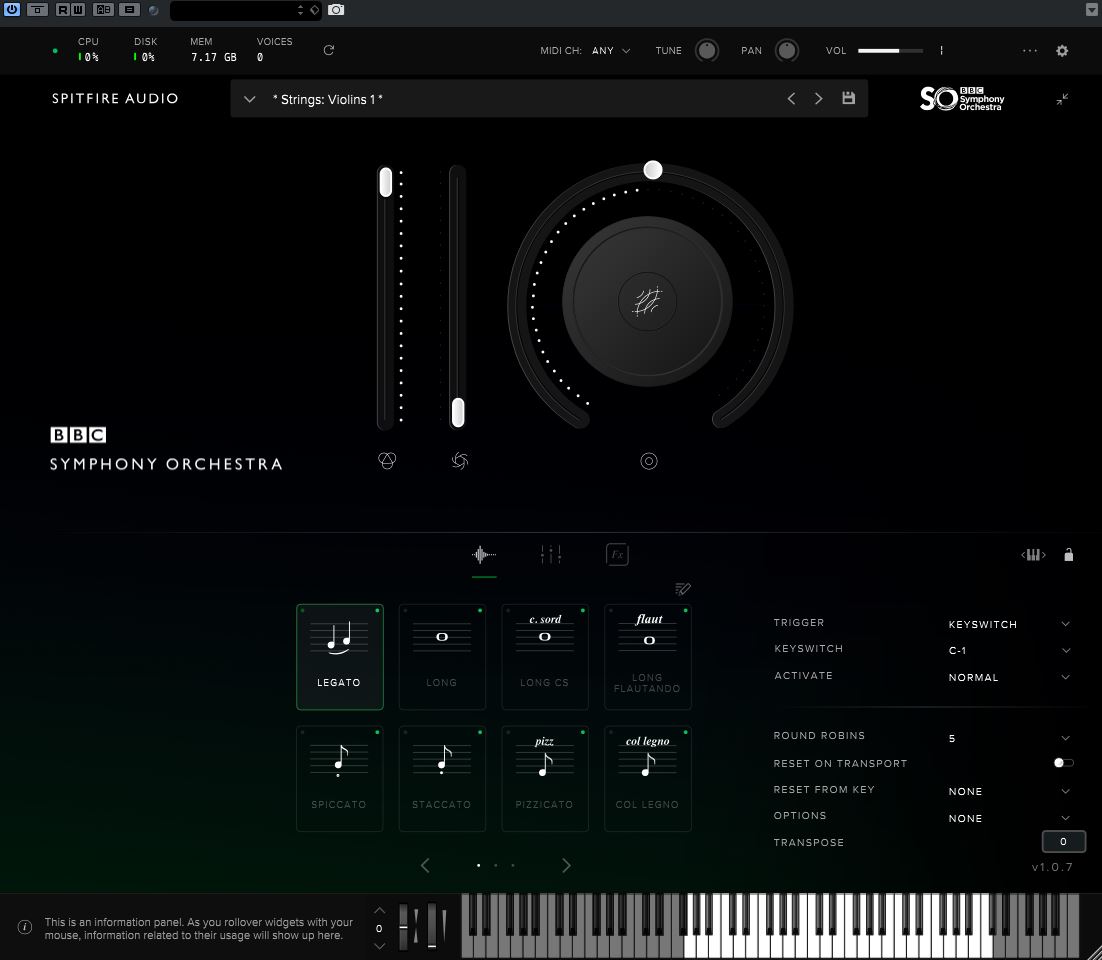This screenshot has height=960, width=1102.
Task: Click the Transpose value field
Action: tap(1063, 841)
